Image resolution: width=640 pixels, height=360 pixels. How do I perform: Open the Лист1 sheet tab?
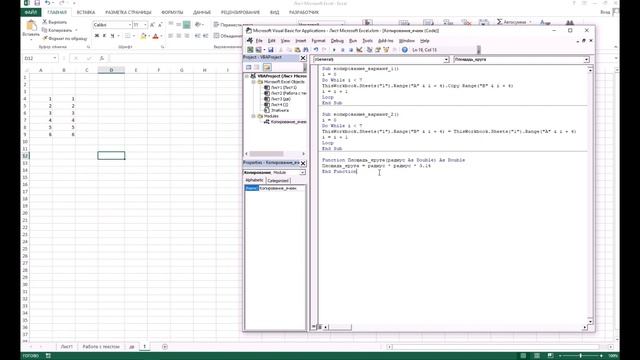(66, 347)
